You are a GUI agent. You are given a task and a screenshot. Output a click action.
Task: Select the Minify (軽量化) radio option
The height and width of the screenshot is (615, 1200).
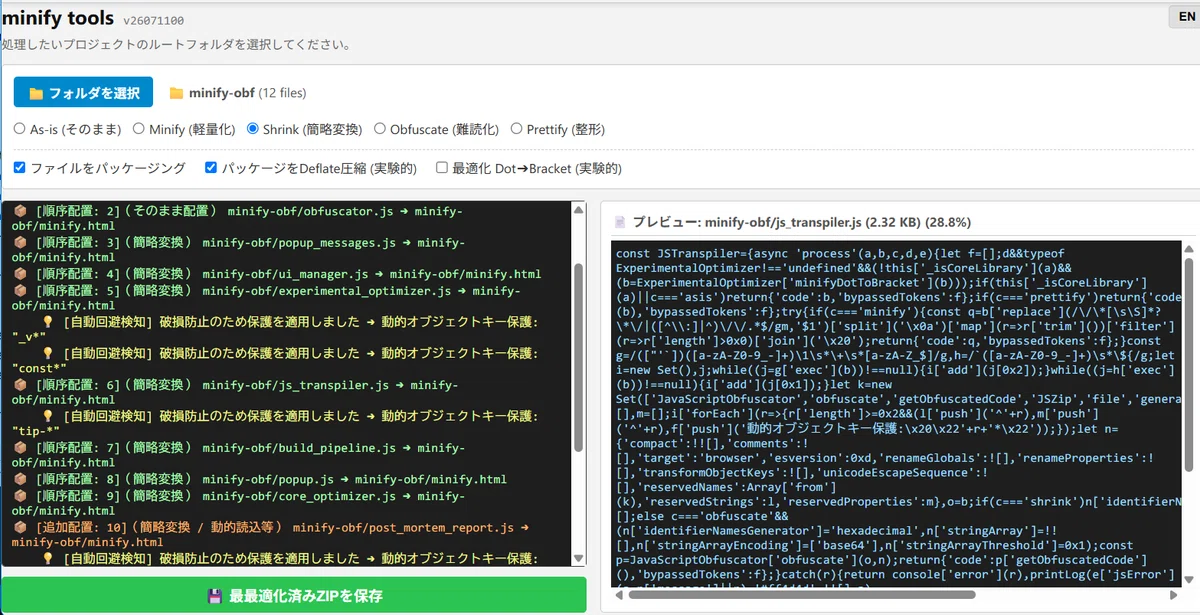coord(139,129)
